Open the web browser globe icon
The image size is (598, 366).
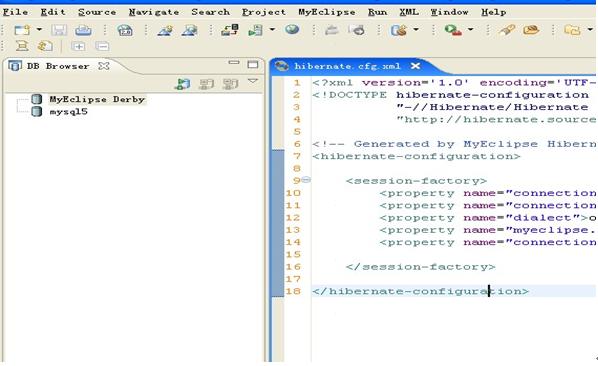(x=292, y=29)
